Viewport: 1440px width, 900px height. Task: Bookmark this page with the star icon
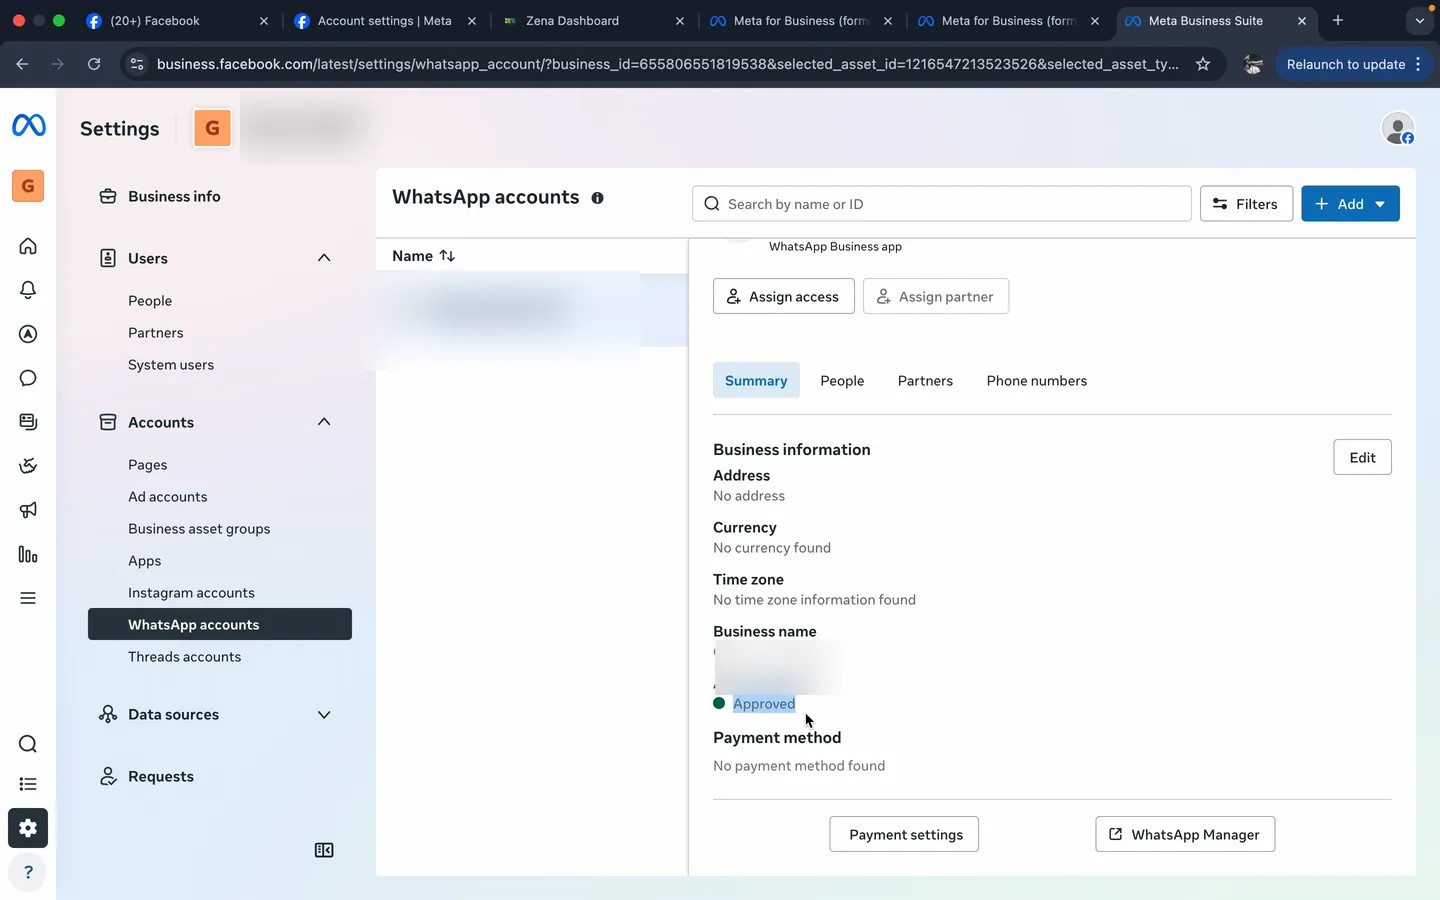(1203, 64)
